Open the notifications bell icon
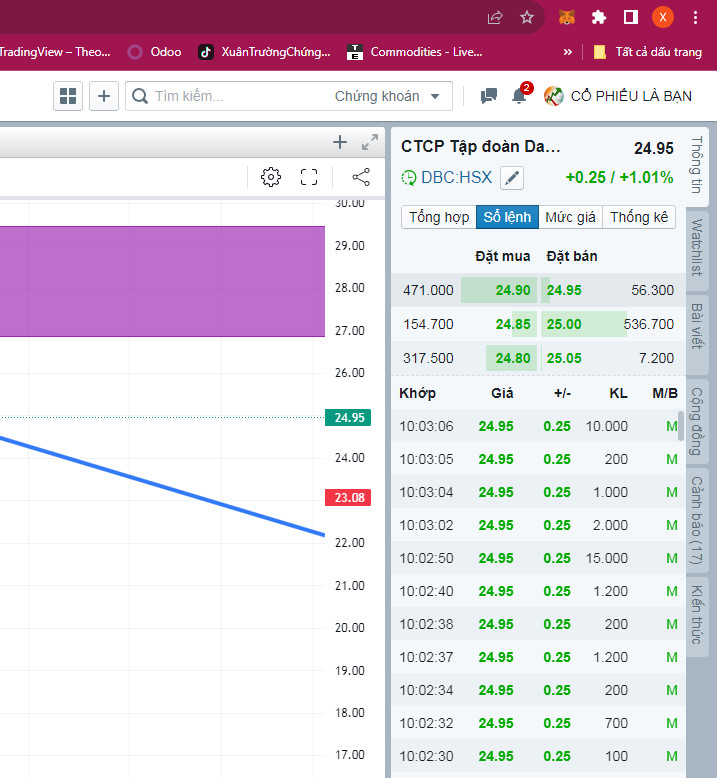This screenshot has height=778, width=717. click(x=519, y=96)
